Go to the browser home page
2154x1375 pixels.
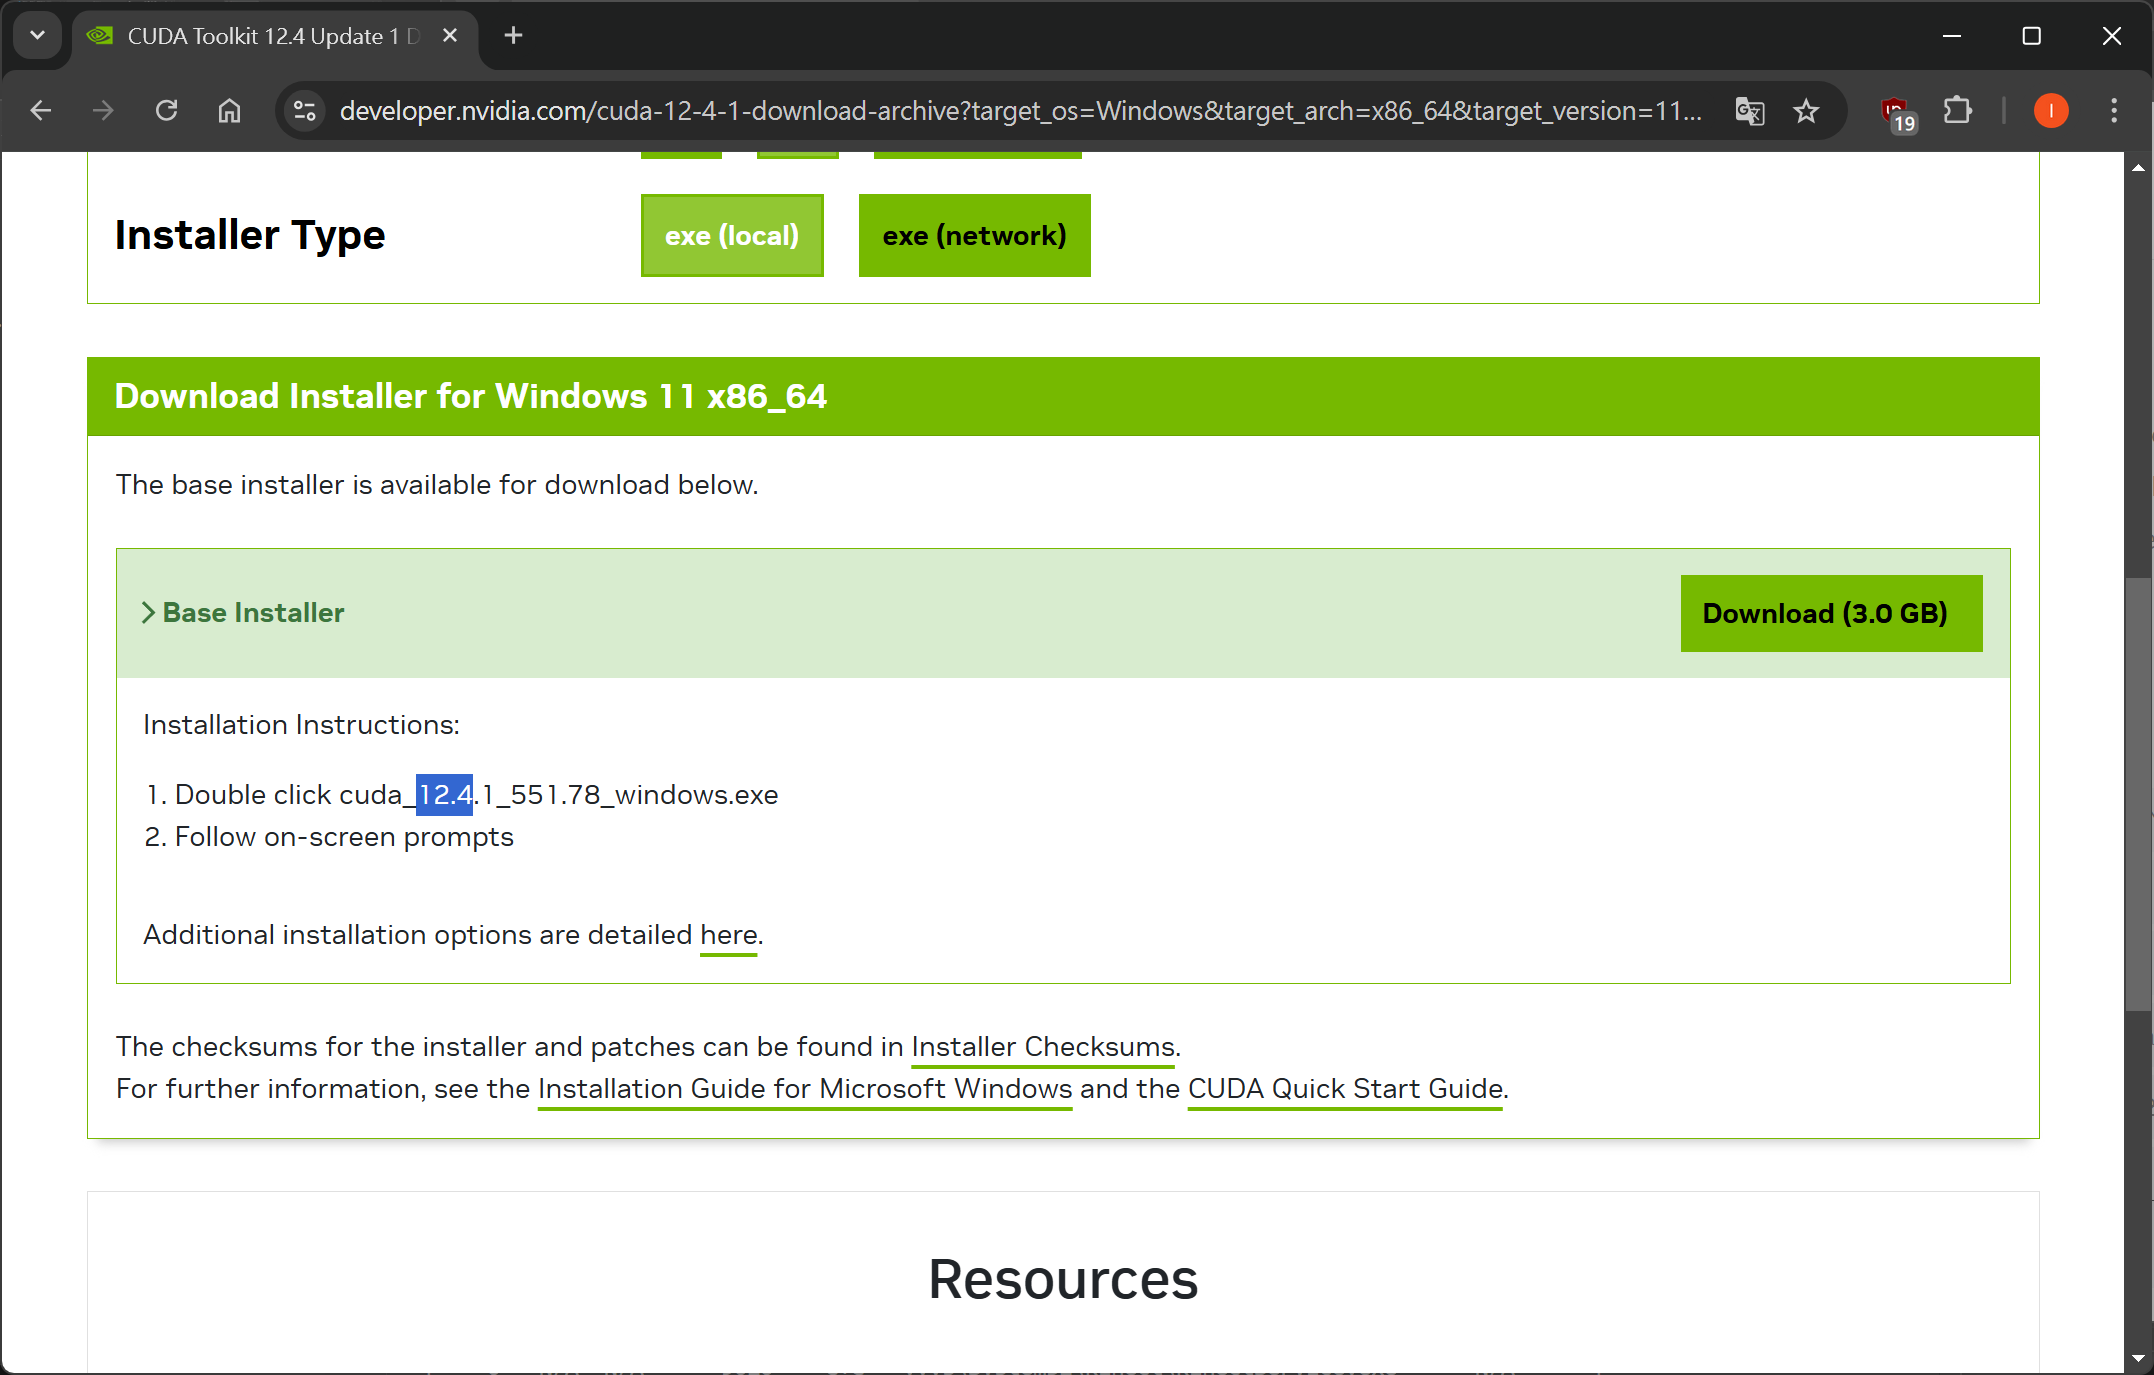(x=229, y=110)
